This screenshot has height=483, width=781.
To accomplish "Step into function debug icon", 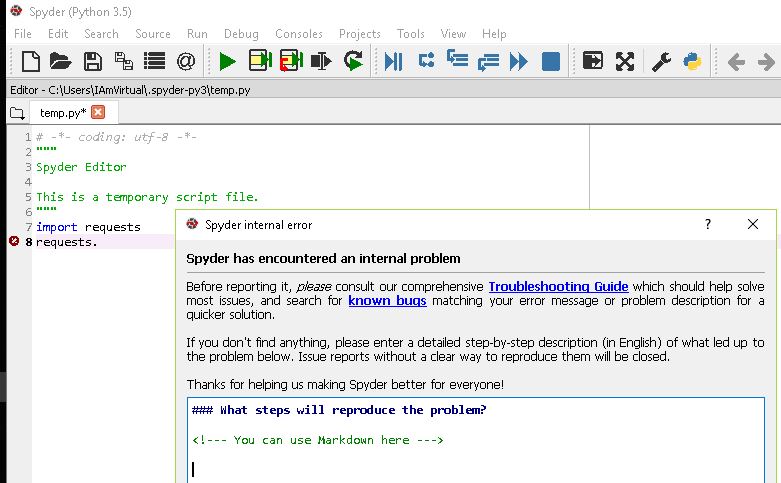I will [x=457, y=58].
